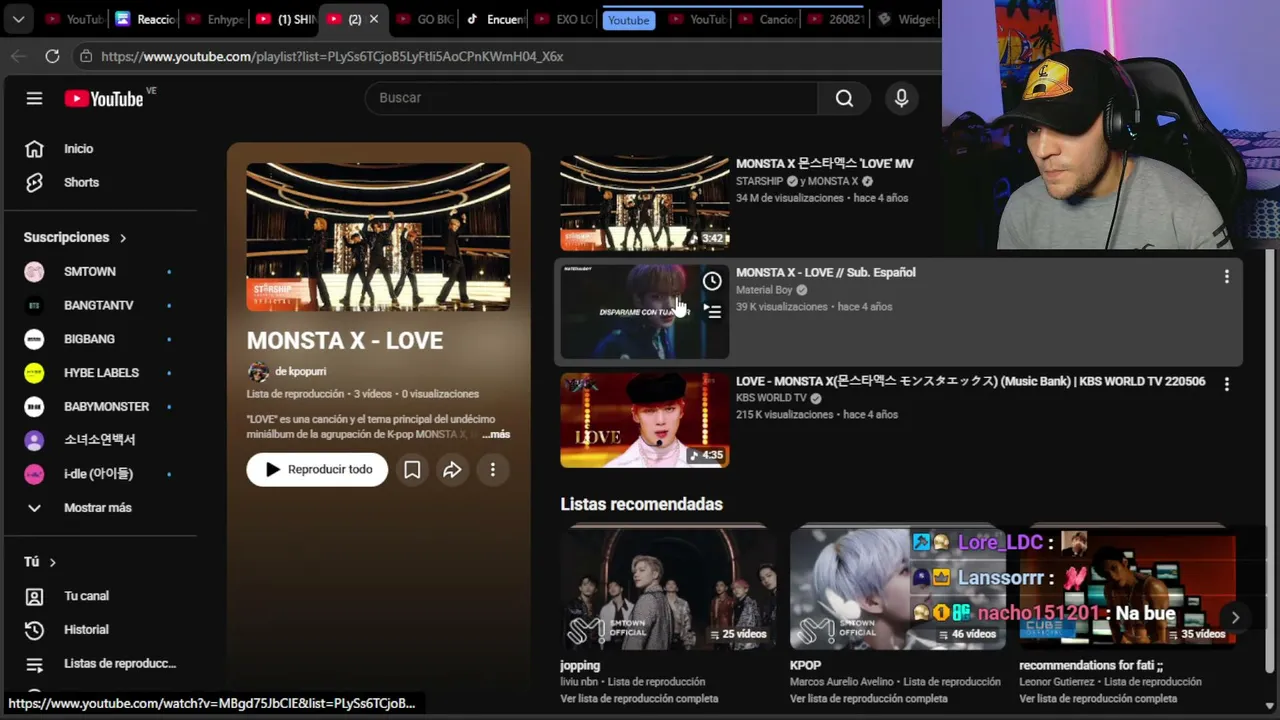Screen dimensions: 1280x720
Task: Open options for KBS WORLD TV video
Action: 1227,384
